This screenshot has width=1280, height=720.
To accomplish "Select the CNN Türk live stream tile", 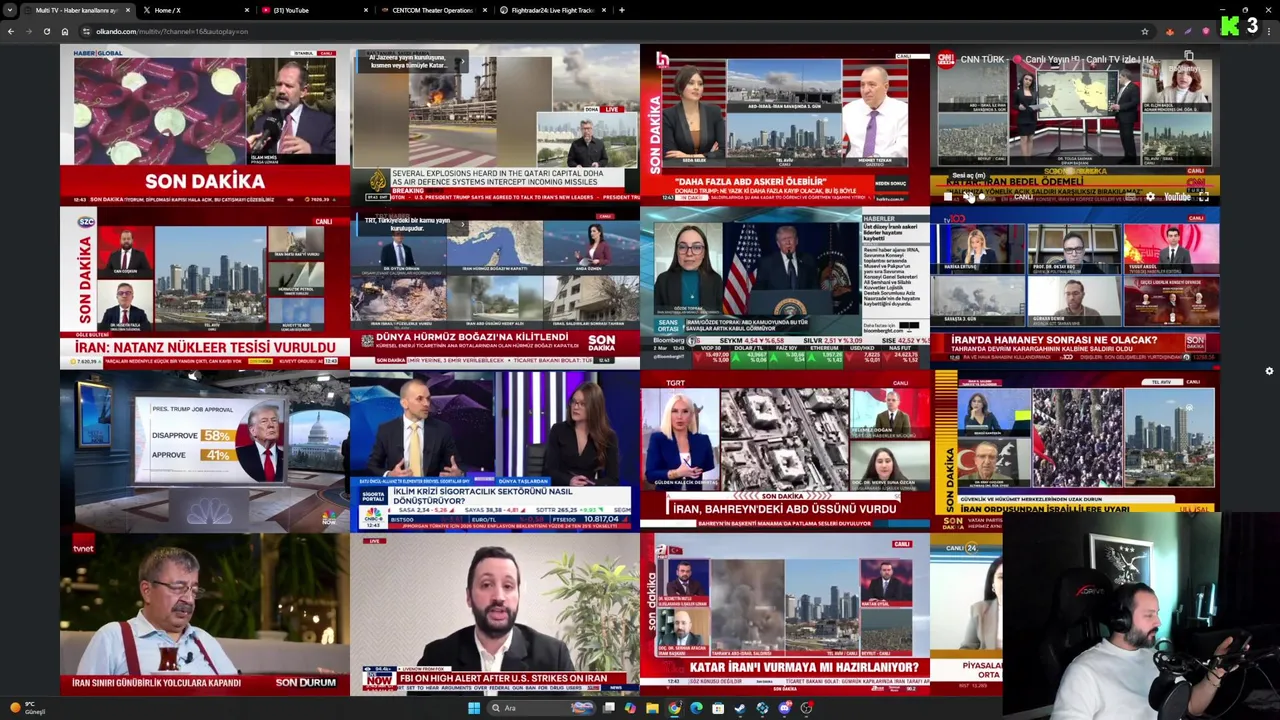I will (x=1075, y=125).
